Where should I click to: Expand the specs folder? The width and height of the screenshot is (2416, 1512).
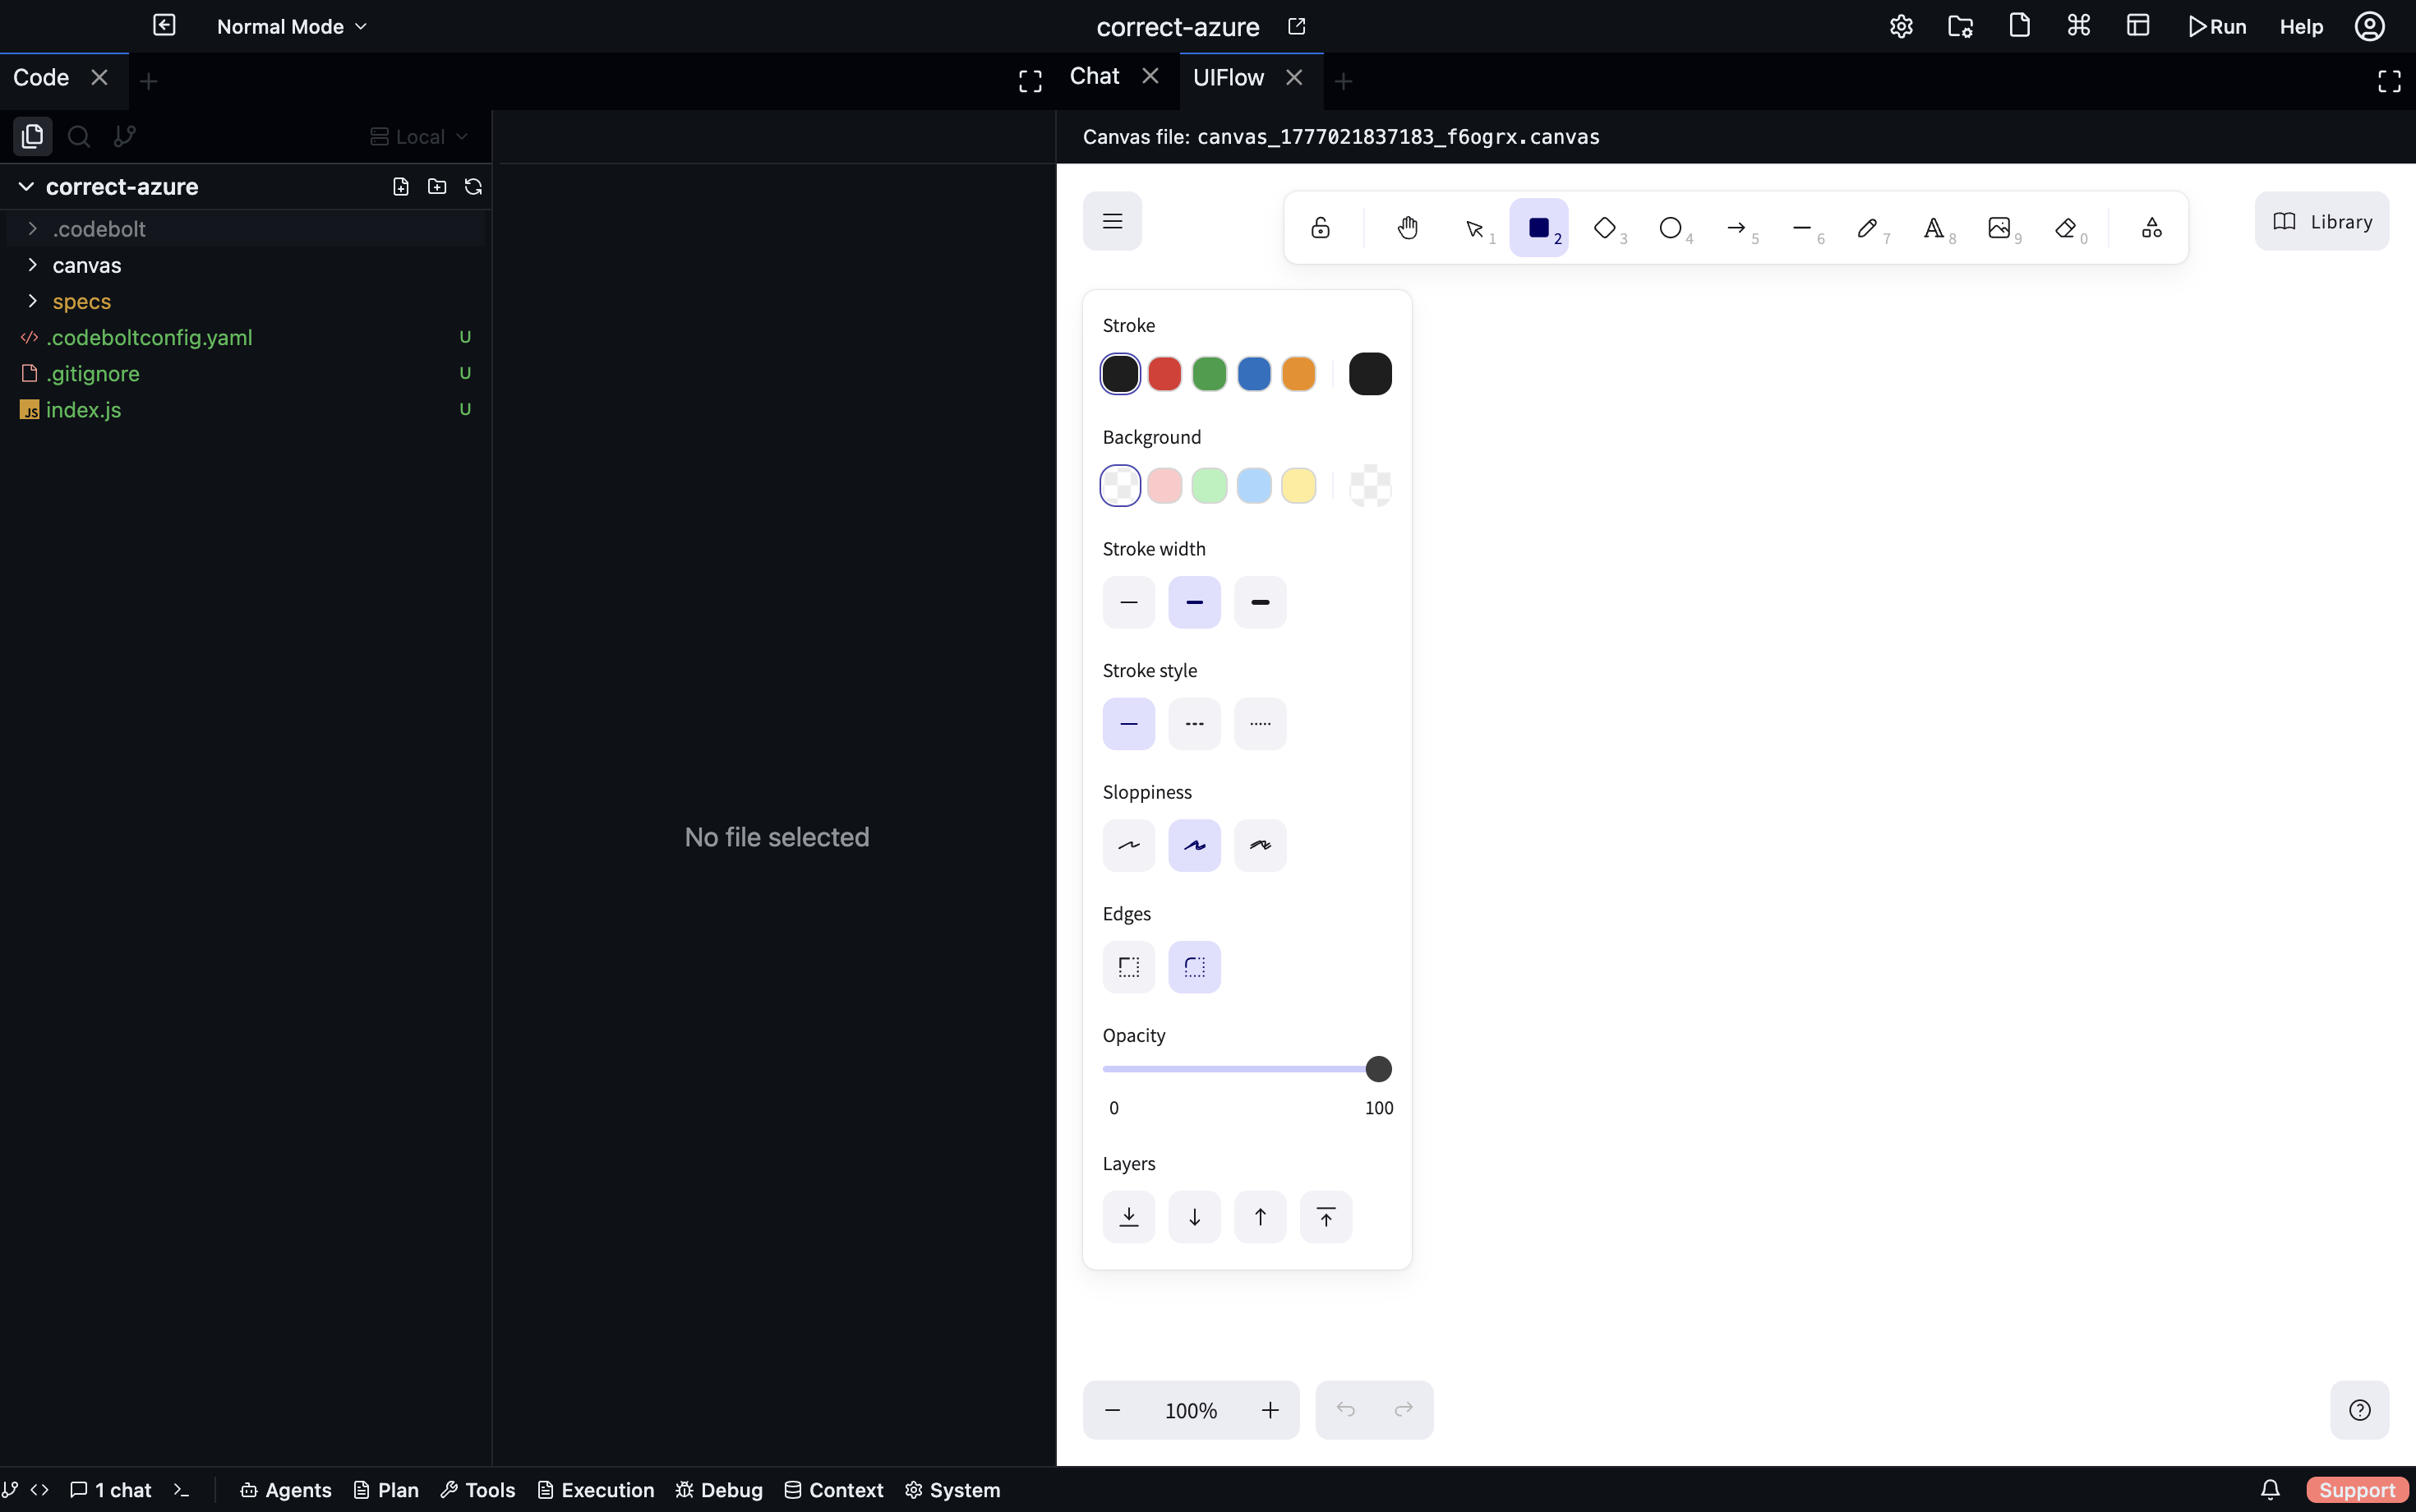pyautogui.click(x=245, y=301)
